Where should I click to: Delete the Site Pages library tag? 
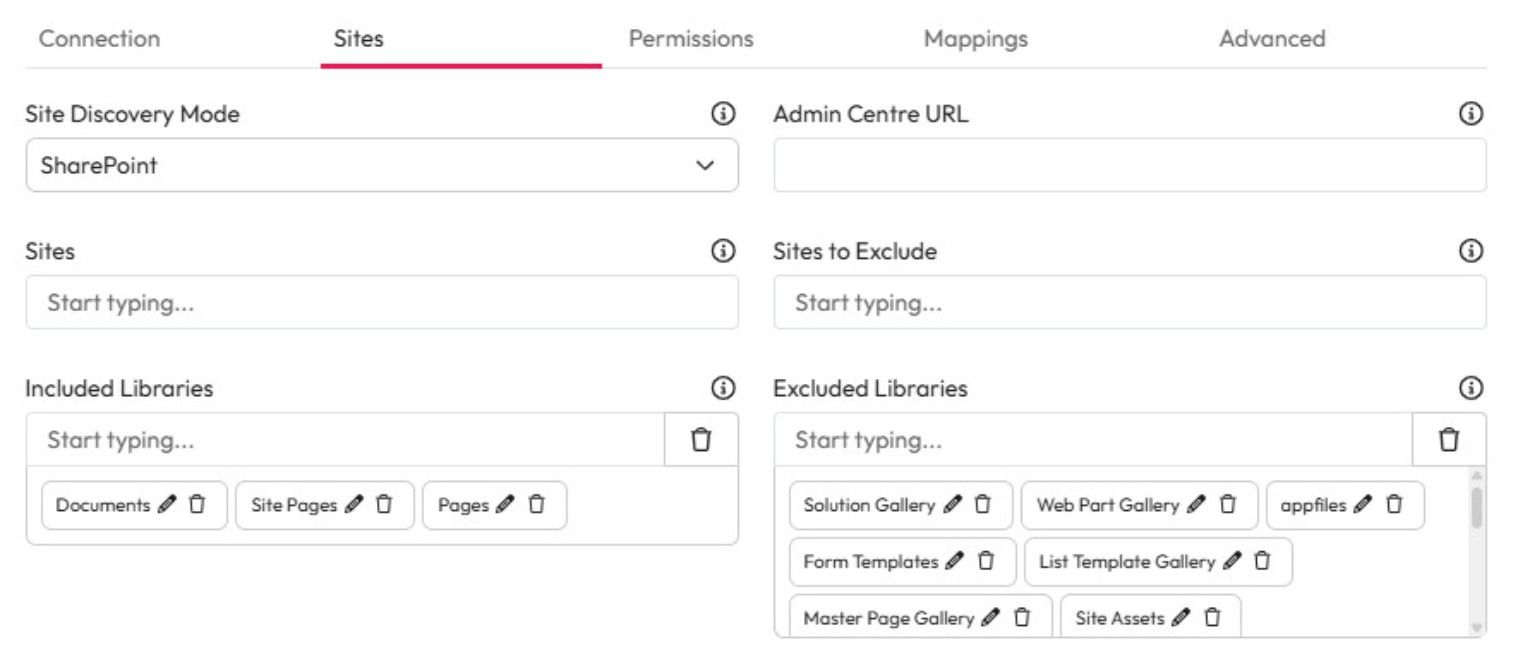point(384,505)
